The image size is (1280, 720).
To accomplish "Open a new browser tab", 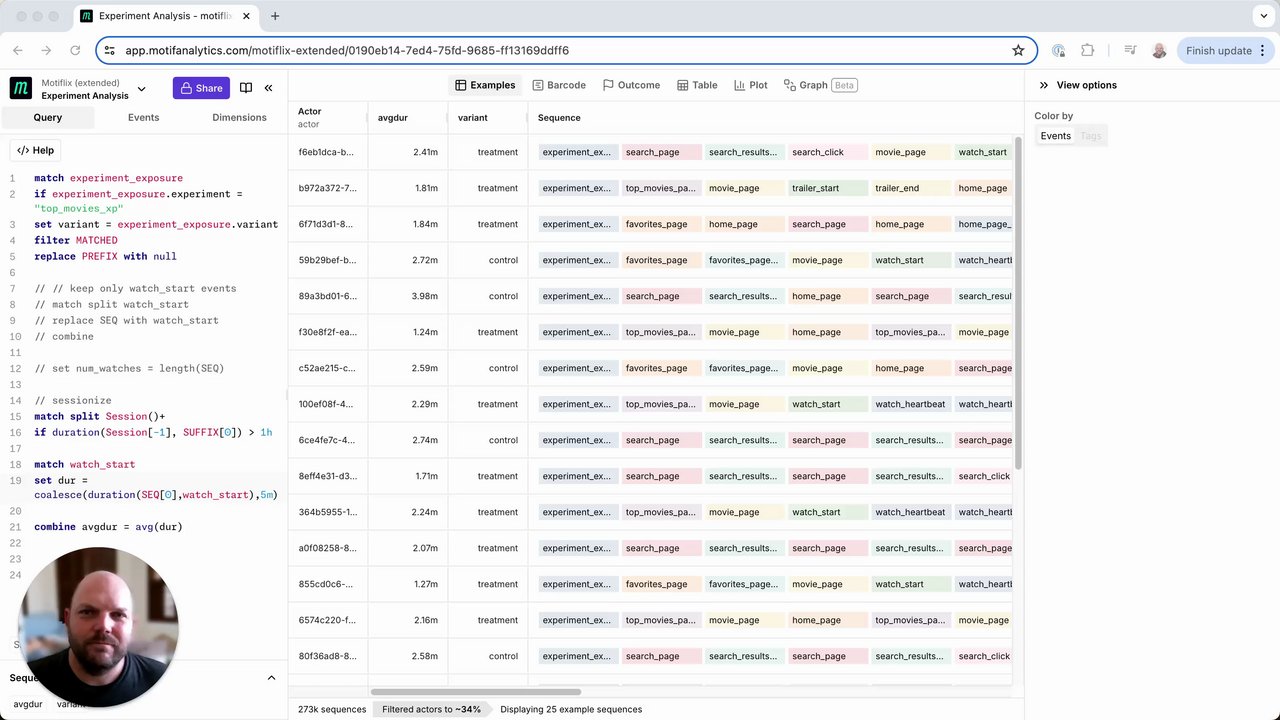I will pos(275,16).
